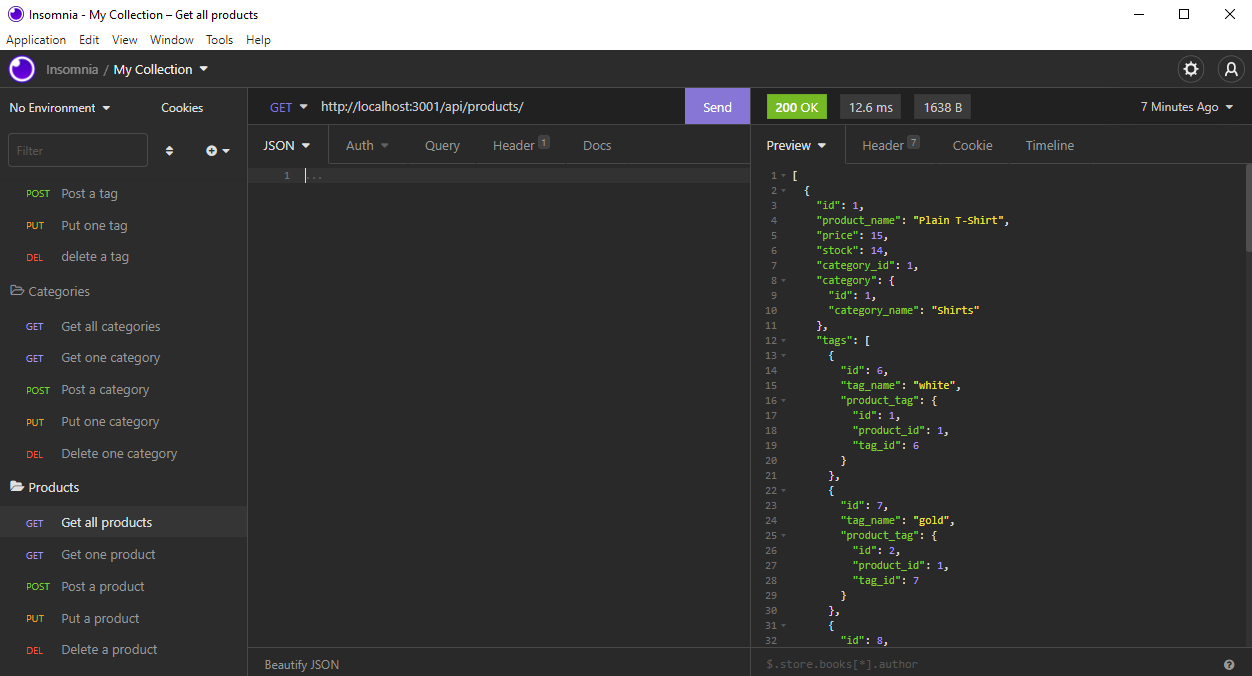Click the JSON query help icon bottom right
Viewport: 1252px width, 676px height.
(1229, 664)
